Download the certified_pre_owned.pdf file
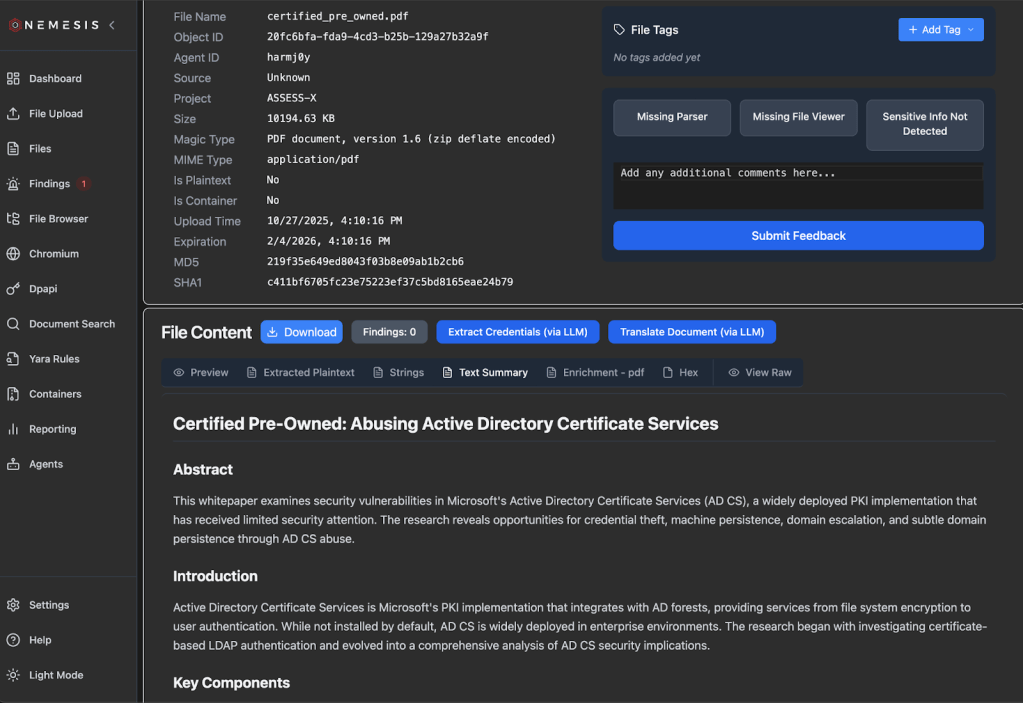 pos(301,332)
